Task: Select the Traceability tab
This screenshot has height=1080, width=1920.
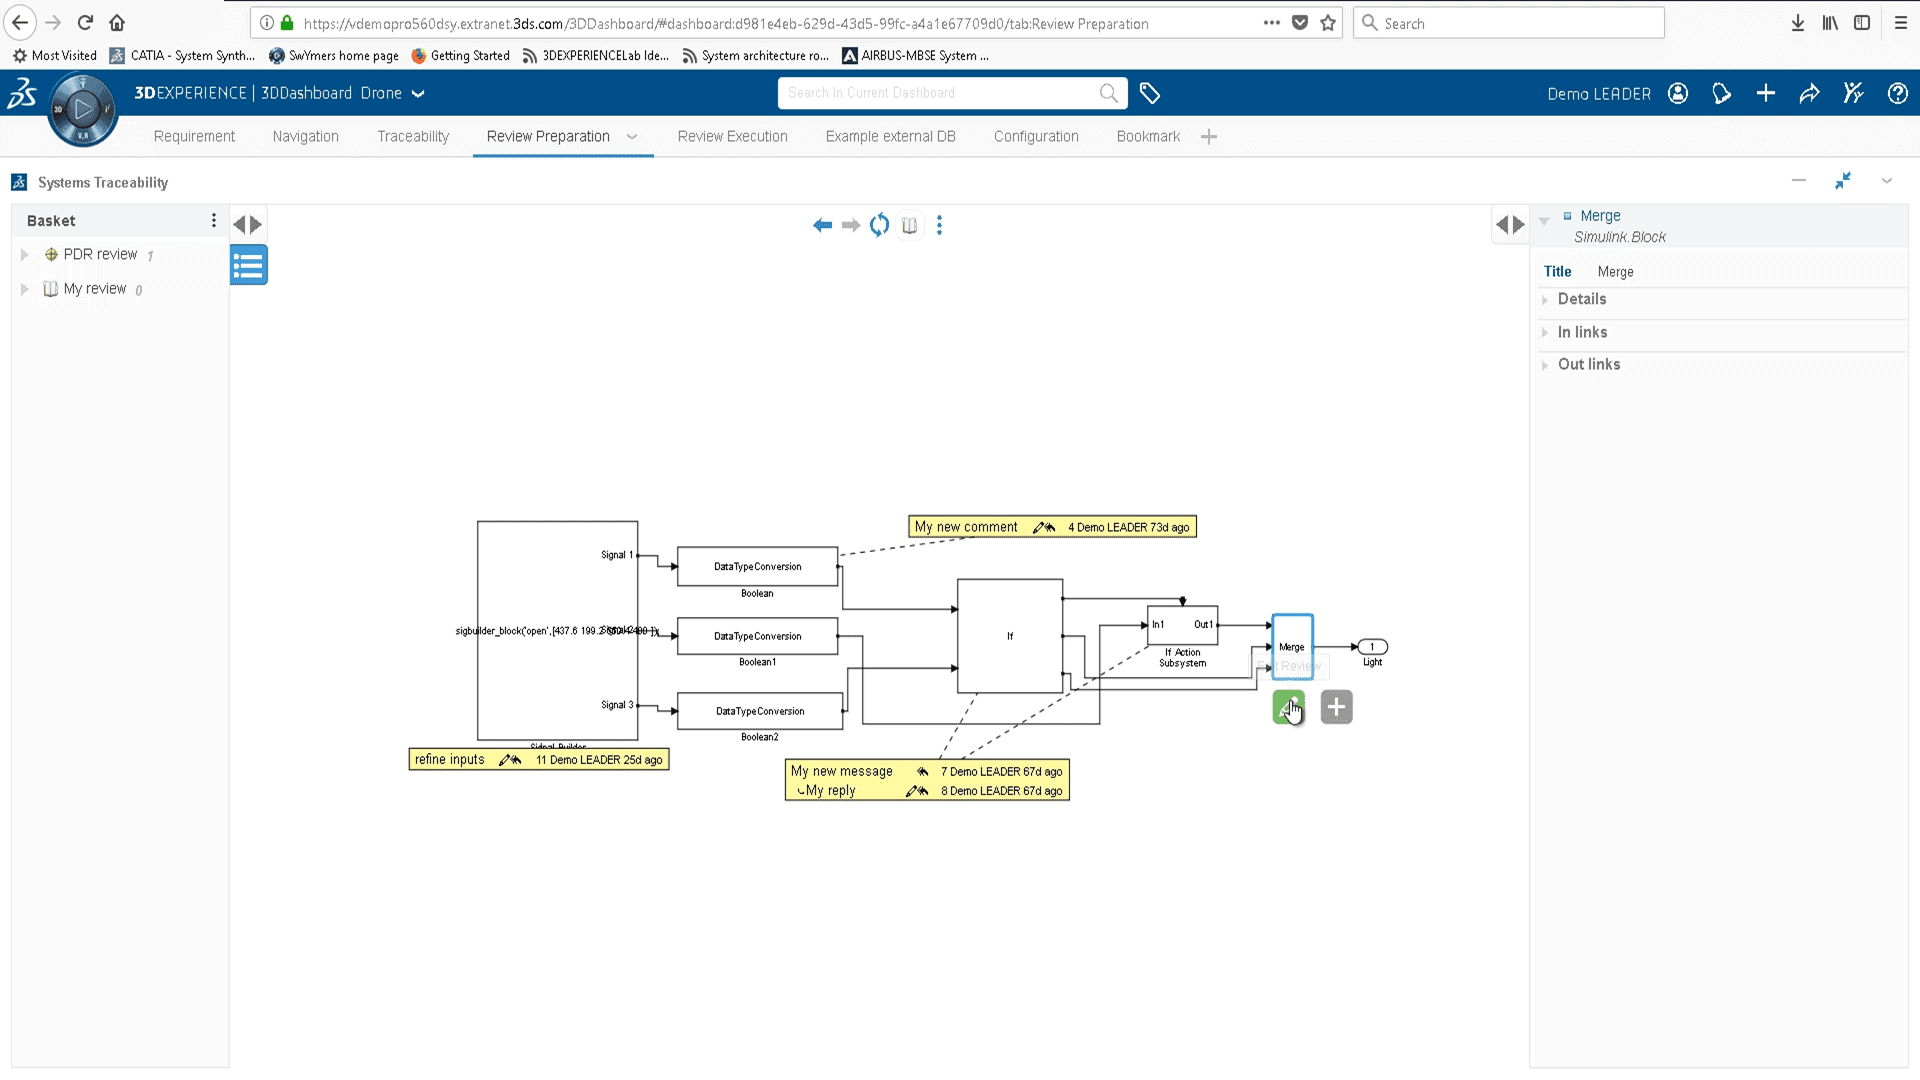Action: coord(413,136)
